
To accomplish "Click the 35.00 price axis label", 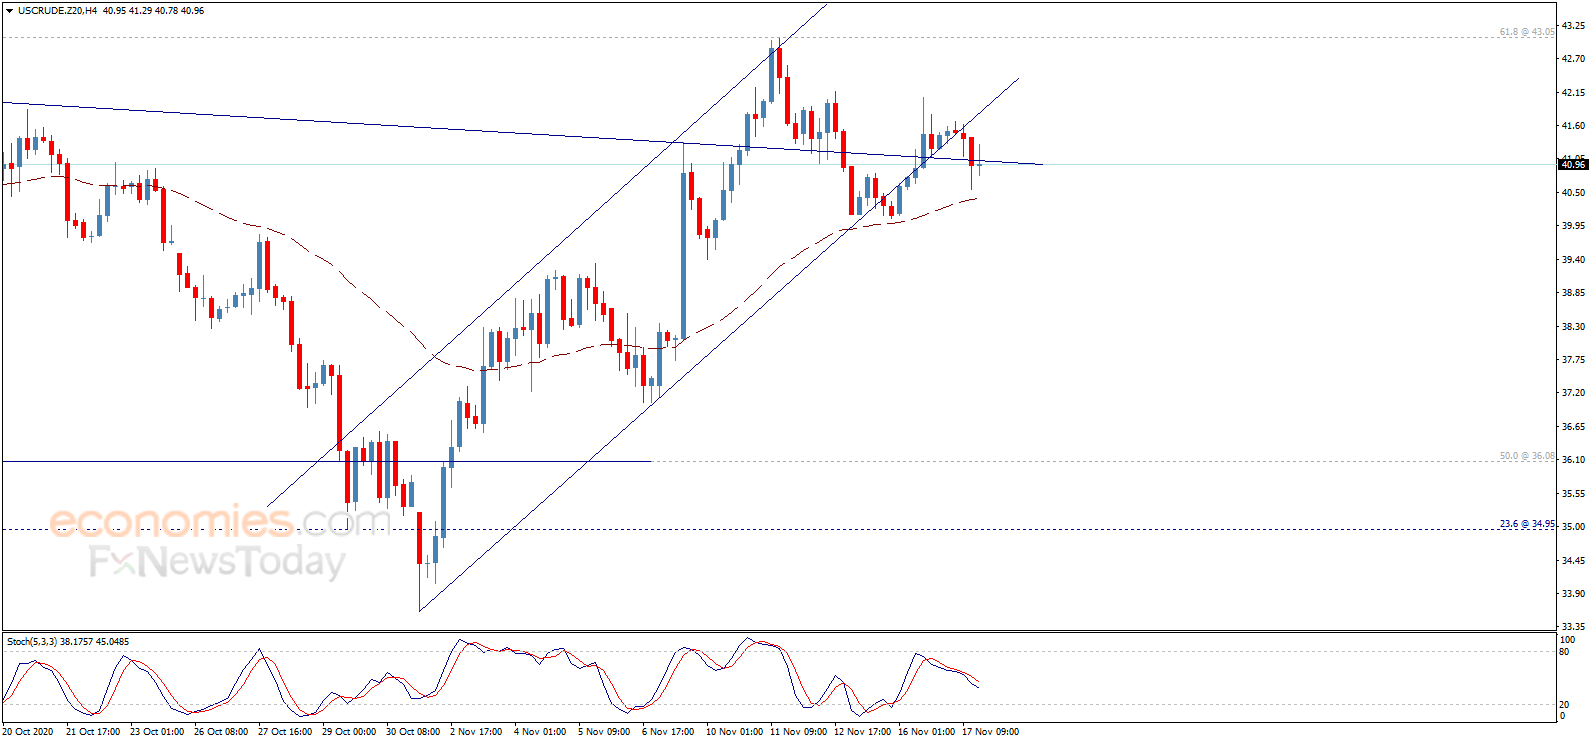I will point(1573,527).
